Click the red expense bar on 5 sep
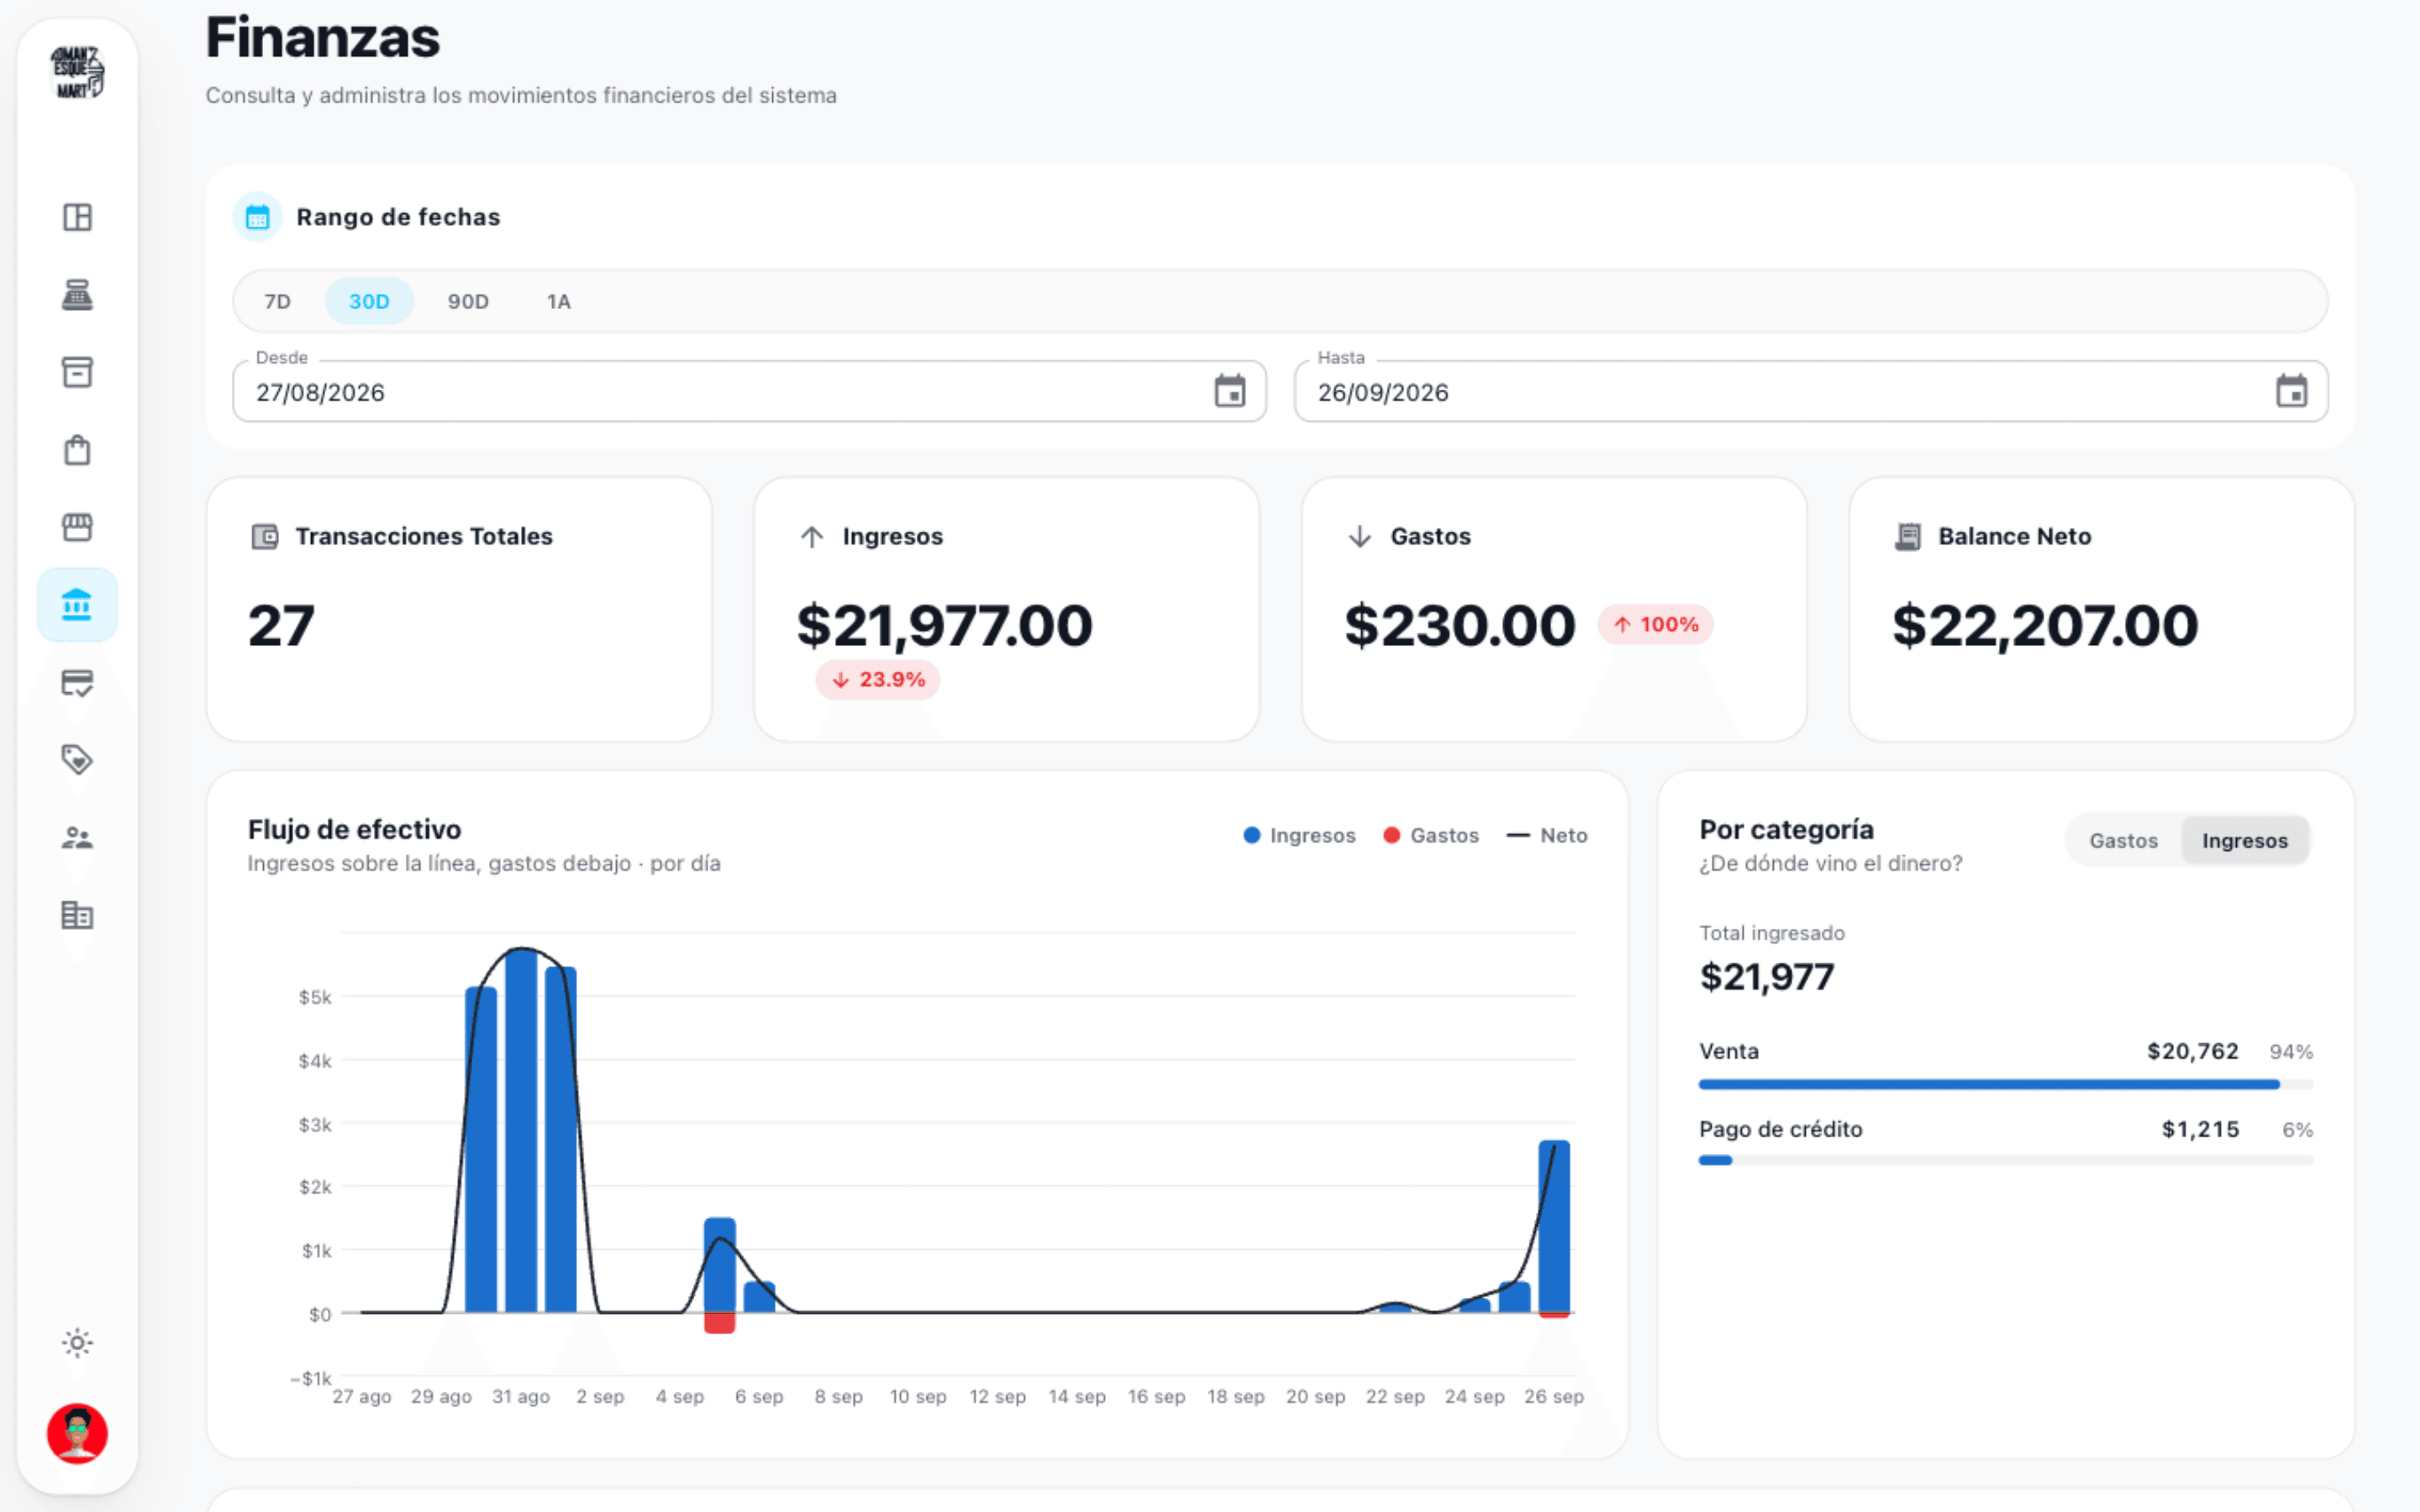Image resolution: width=2420 pixels, height=1512 pixels. pyautogui.click(x=720, y=1323)
